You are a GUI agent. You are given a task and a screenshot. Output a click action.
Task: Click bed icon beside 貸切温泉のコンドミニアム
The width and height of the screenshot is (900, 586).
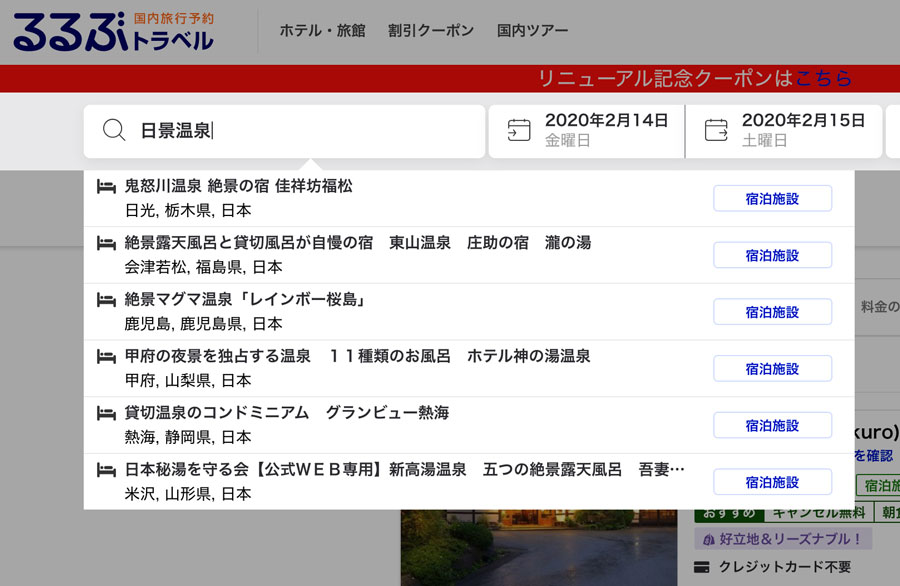click(106, 413)
